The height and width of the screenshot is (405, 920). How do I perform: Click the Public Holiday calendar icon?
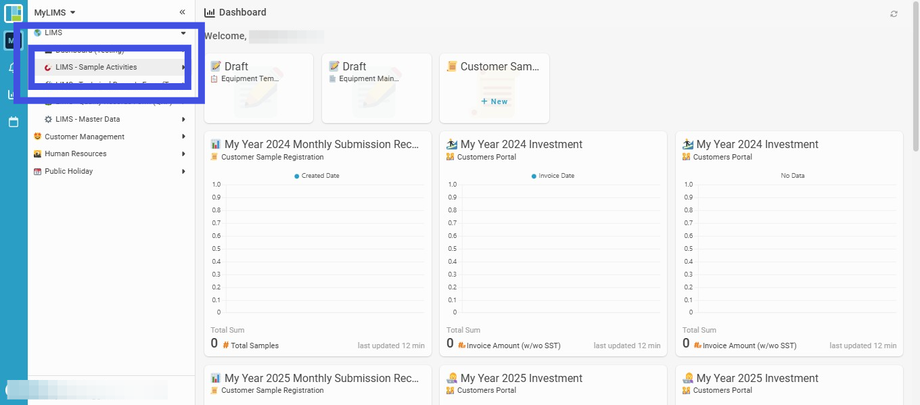pos(37,171)
